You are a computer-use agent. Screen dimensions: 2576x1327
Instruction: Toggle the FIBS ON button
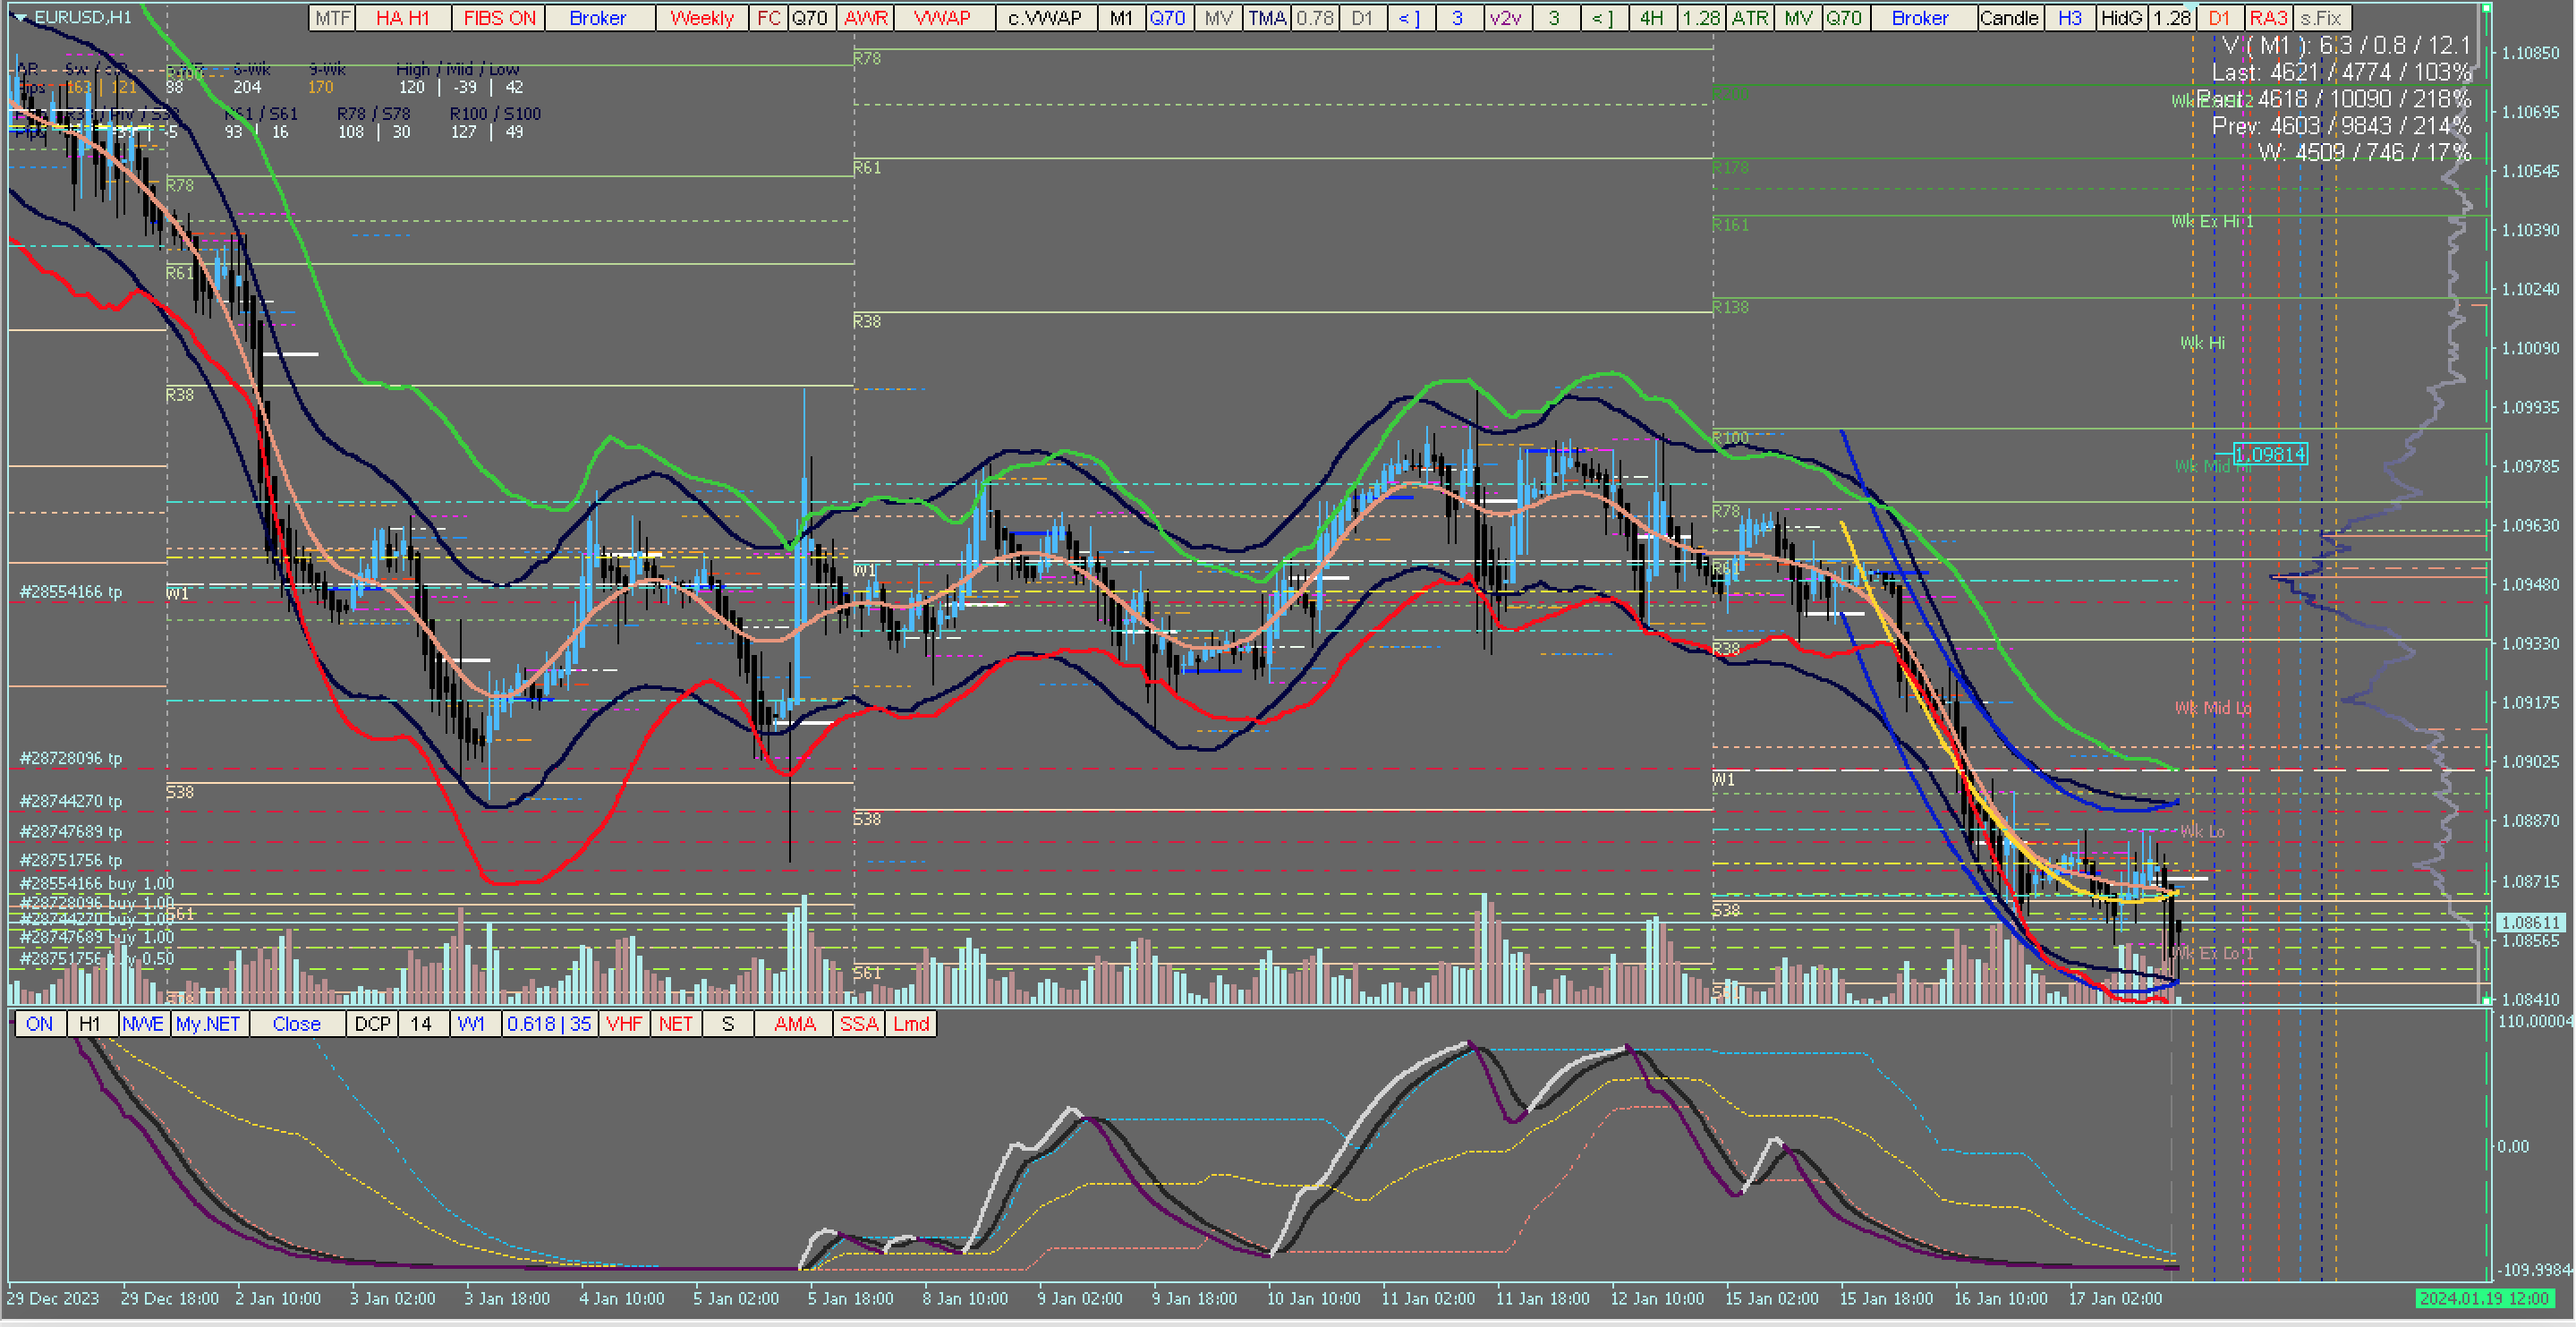pyautogui.click(x=500, y=18)
